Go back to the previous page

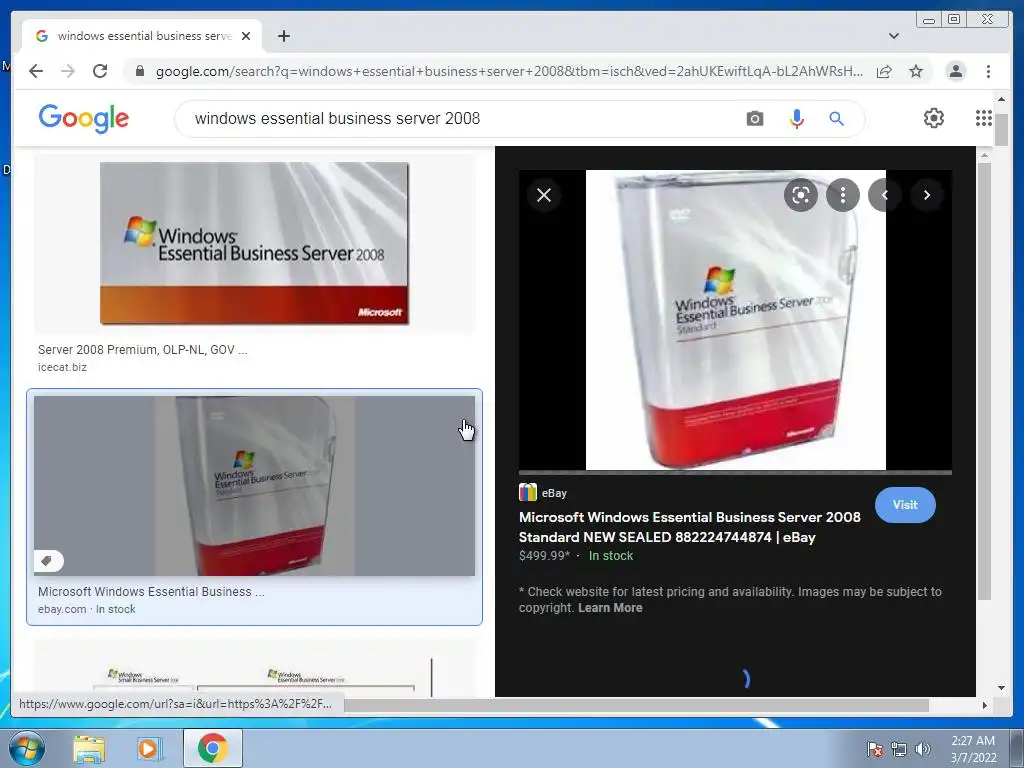36,71
